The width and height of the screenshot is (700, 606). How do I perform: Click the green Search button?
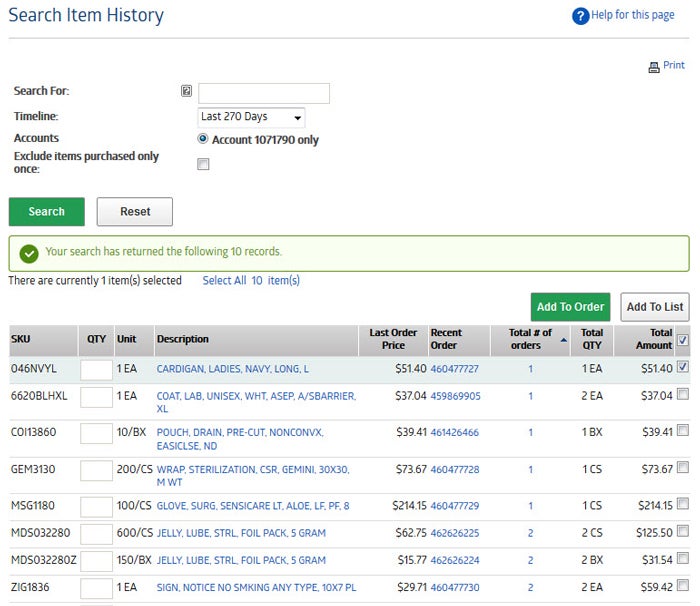(47, 212)
